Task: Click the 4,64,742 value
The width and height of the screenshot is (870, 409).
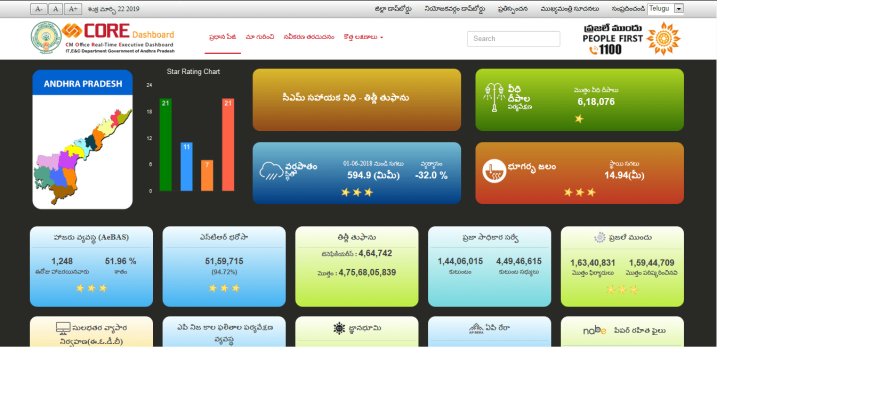Action: coord(375,253)
